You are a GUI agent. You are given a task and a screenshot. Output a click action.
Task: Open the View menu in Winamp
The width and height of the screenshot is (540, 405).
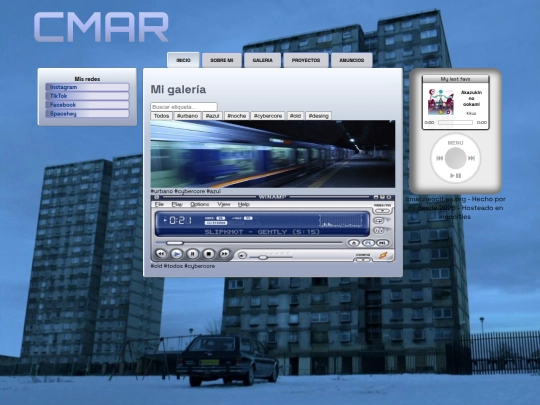tap(224, 204)
